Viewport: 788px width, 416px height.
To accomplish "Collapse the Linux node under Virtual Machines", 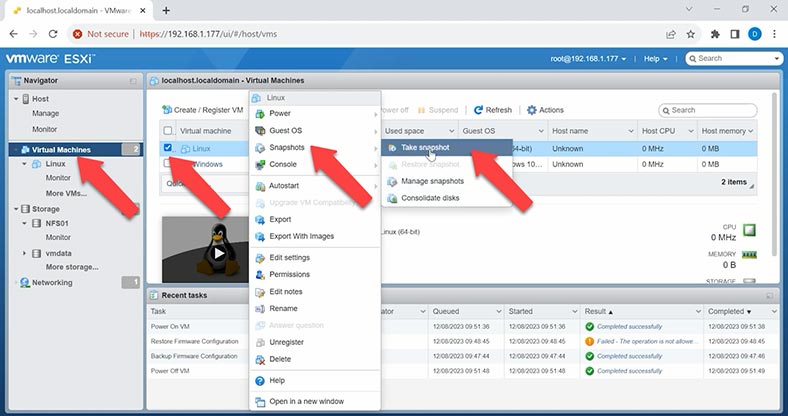I will pyautogui.click(x=24, y=164).
